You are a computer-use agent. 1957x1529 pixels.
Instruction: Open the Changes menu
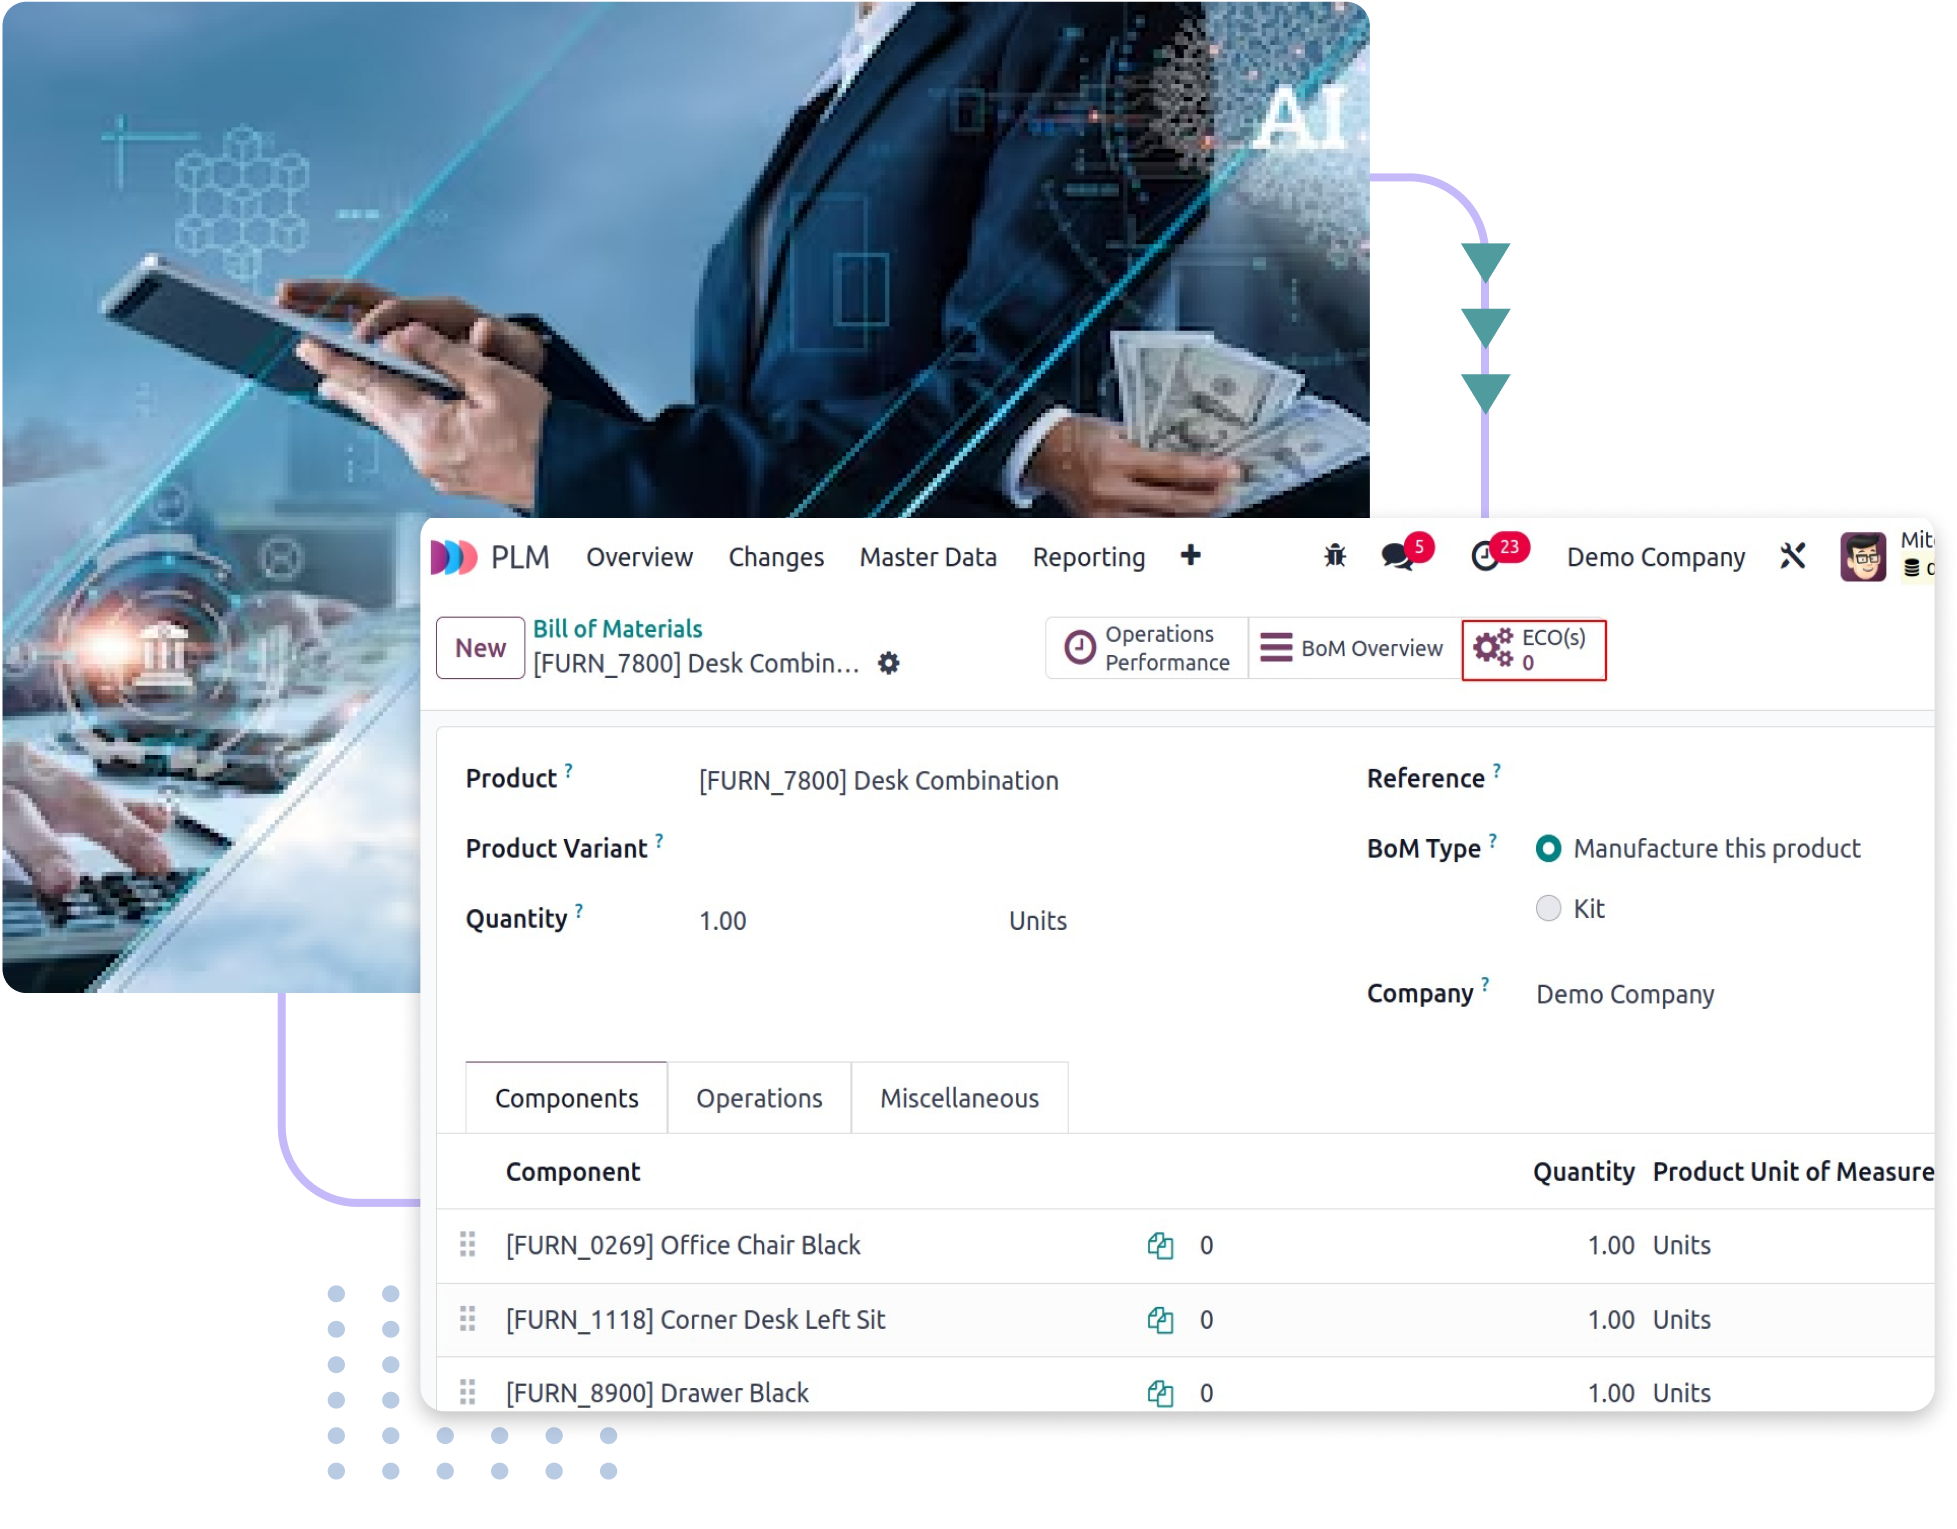click(777, 556)
